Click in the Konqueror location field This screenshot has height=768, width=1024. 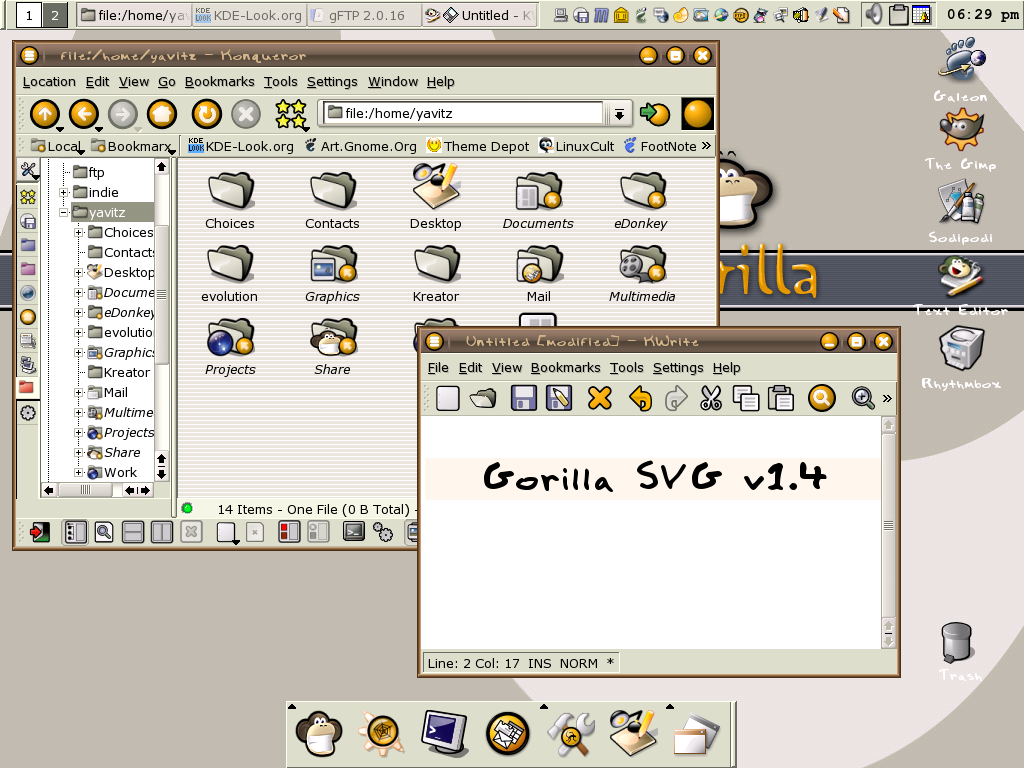coord(464,114)
